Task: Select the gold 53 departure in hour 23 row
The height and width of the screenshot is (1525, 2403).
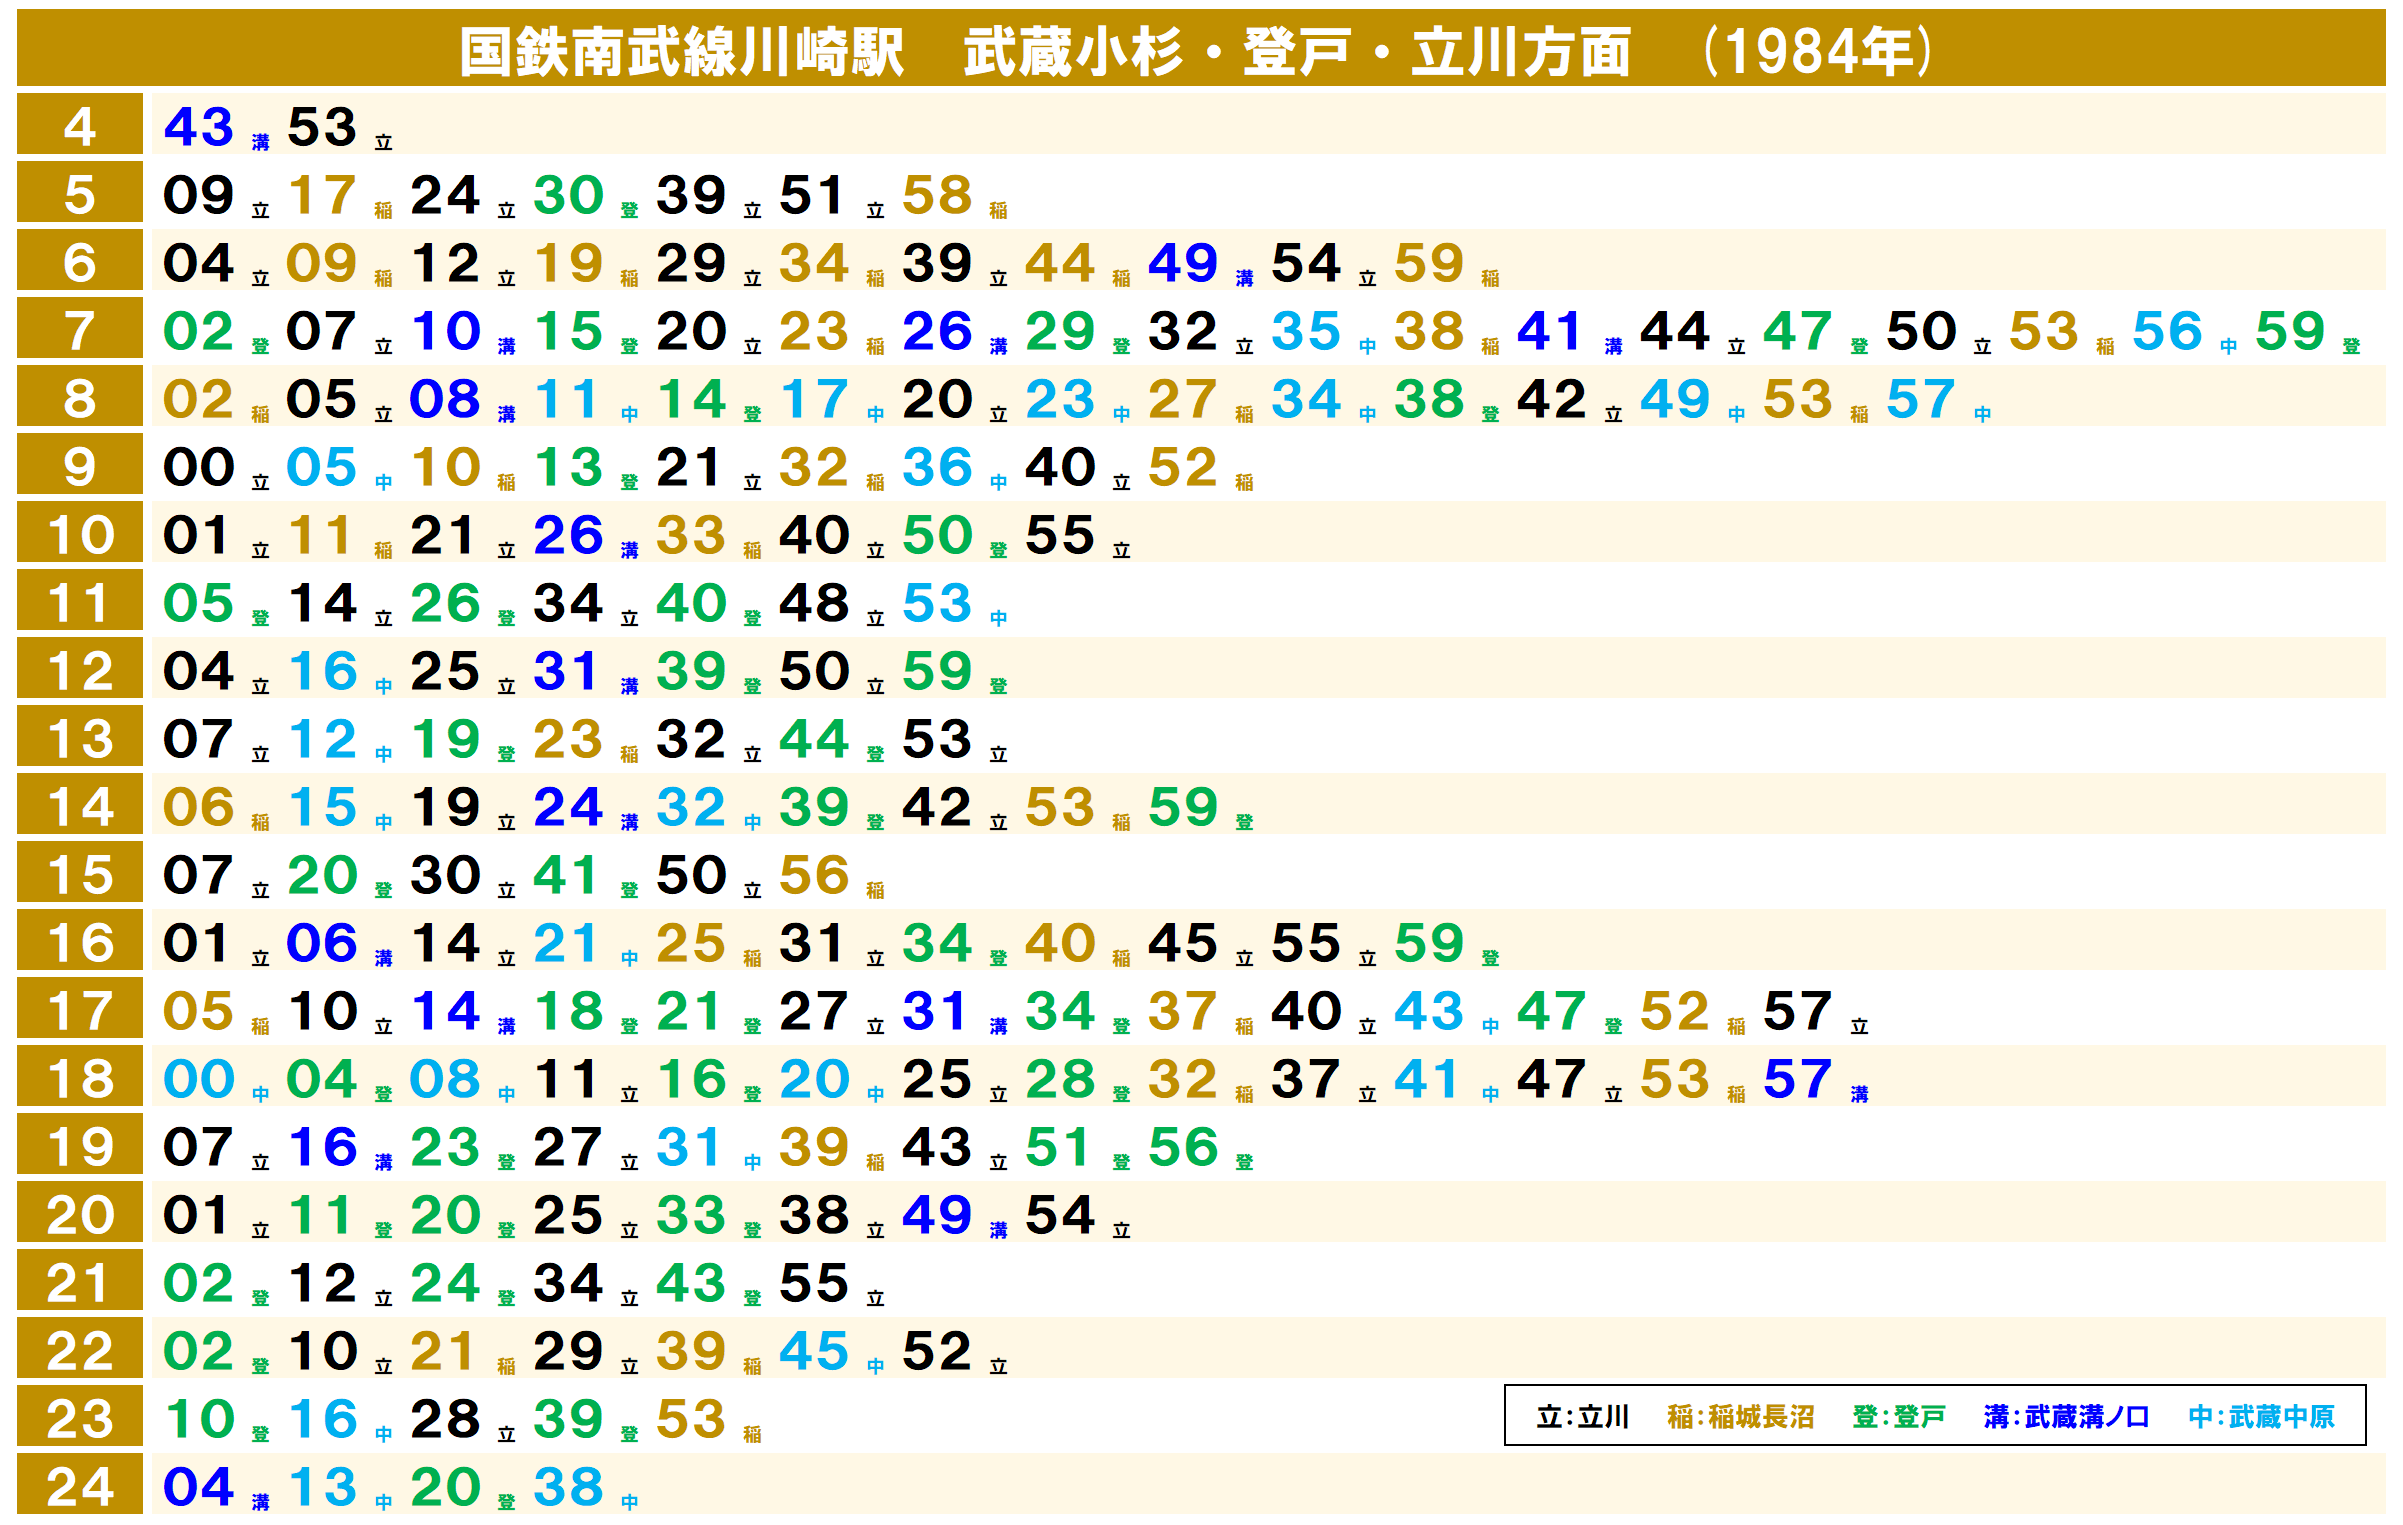Action: click(691, 1419)
